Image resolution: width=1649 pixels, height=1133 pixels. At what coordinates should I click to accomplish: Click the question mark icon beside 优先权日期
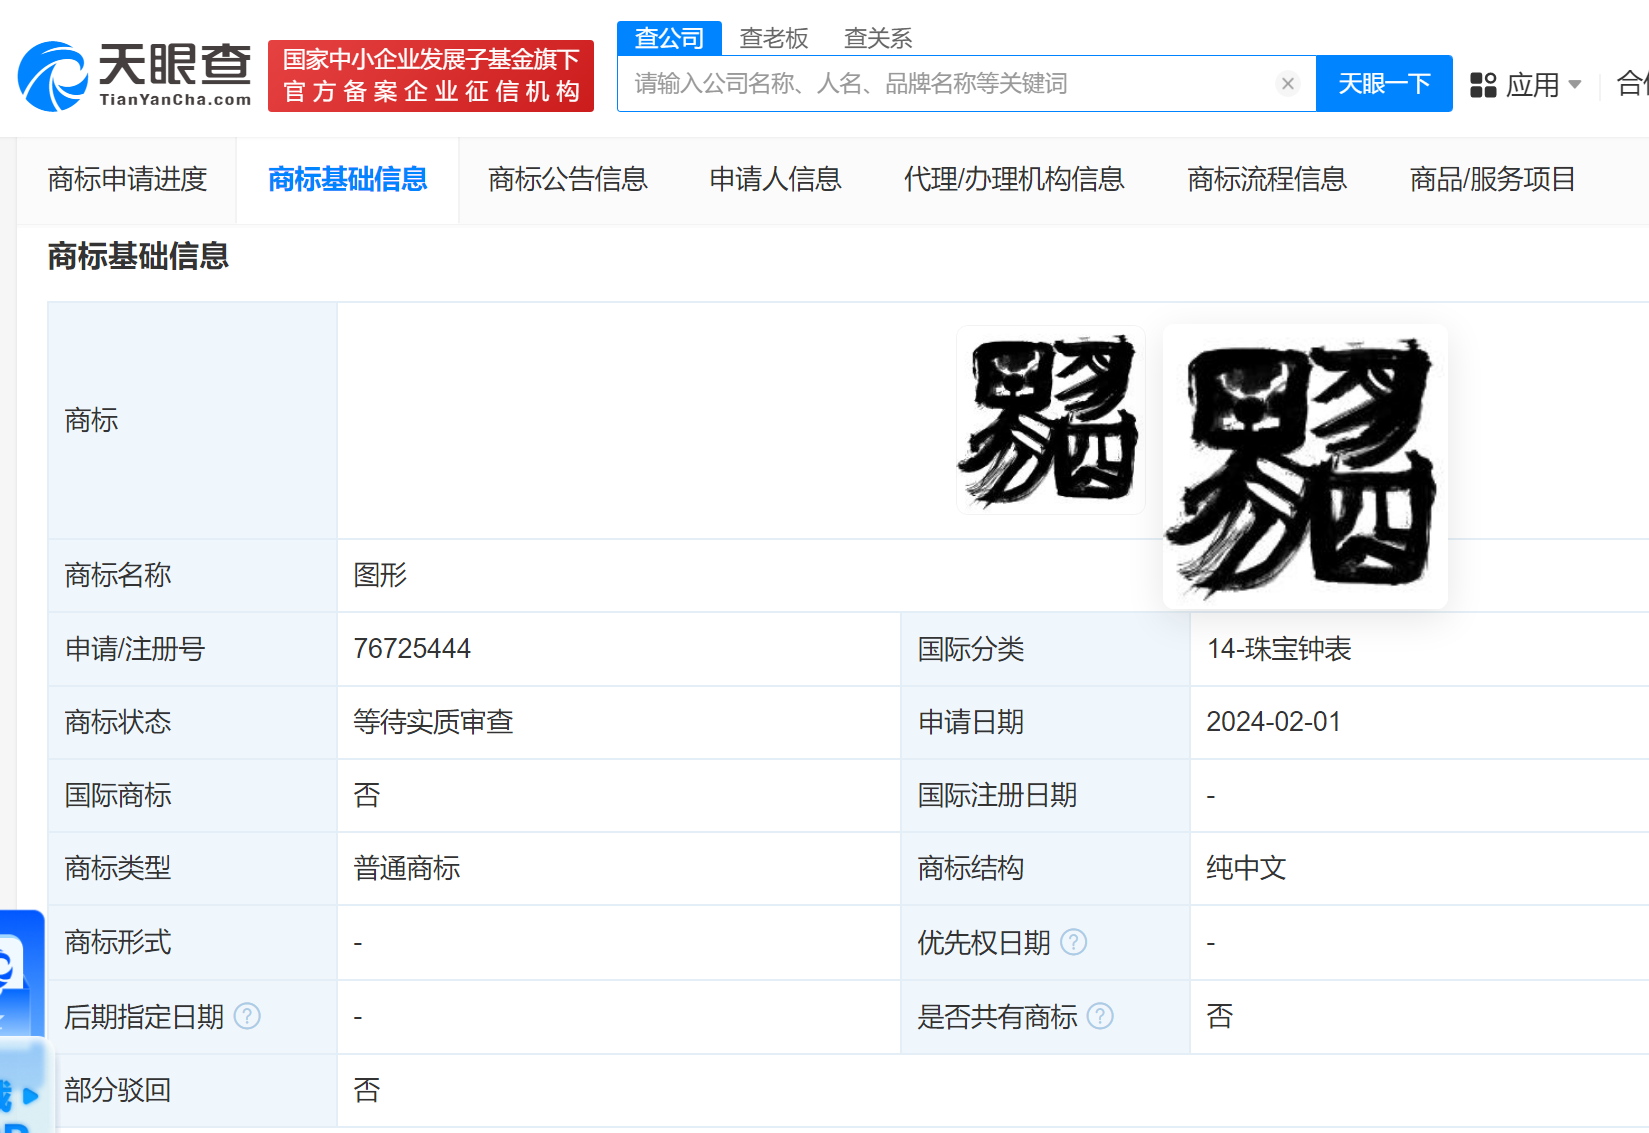coord(1074,942)
